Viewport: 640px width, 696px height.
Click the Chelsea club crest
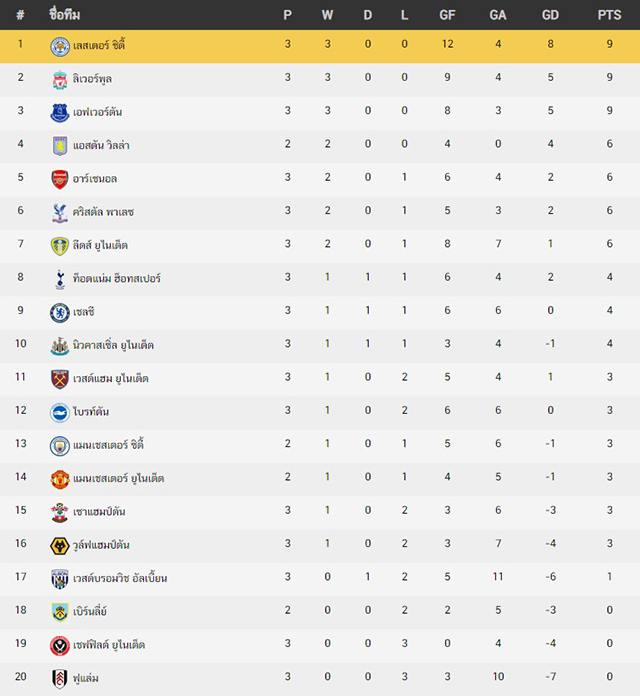pos(59,312)
